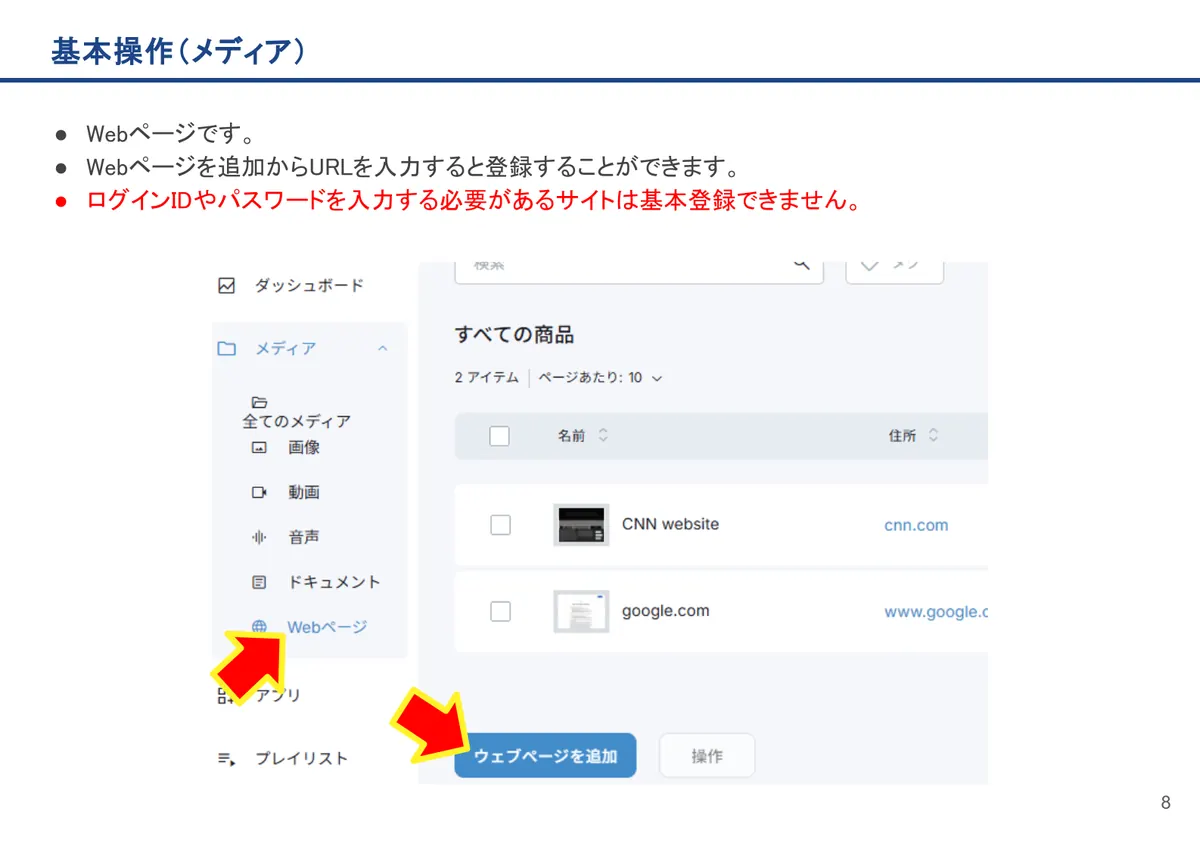Viewport: 1200px width, 849px height.
Task: Click the ウェブページを追加 button
Action: point(545,756)
